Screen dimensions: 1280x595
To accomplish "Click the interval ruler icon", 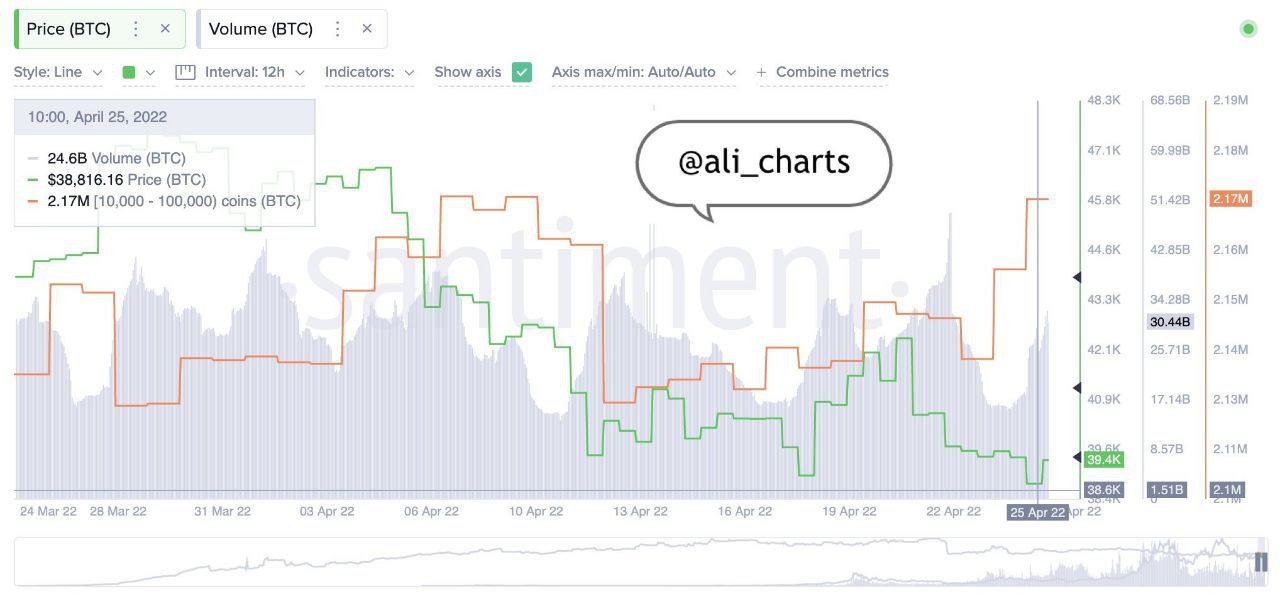I will point(185,72).
